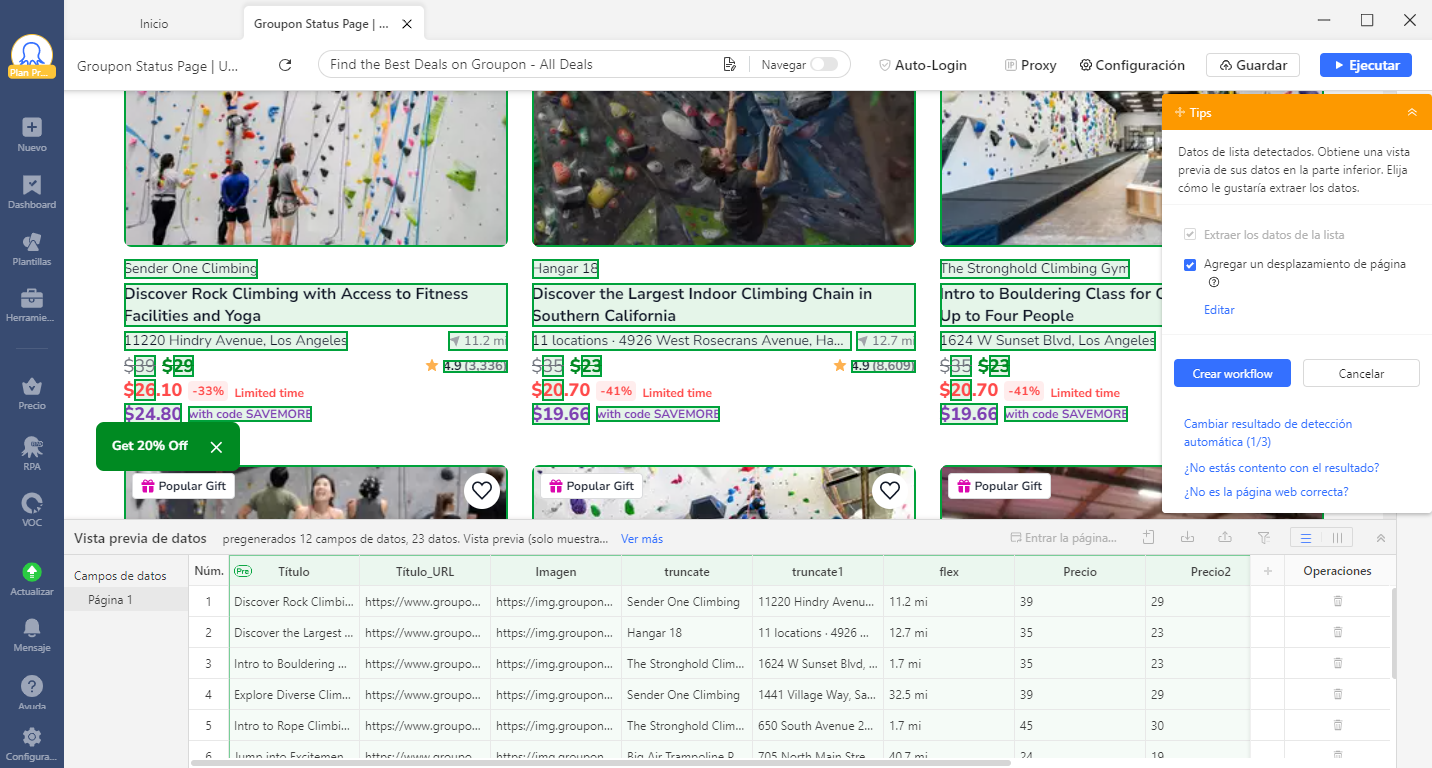Click the export data upload icon
The height and width of the screenshot is (768, 1432).
[x=1225, y=538]
